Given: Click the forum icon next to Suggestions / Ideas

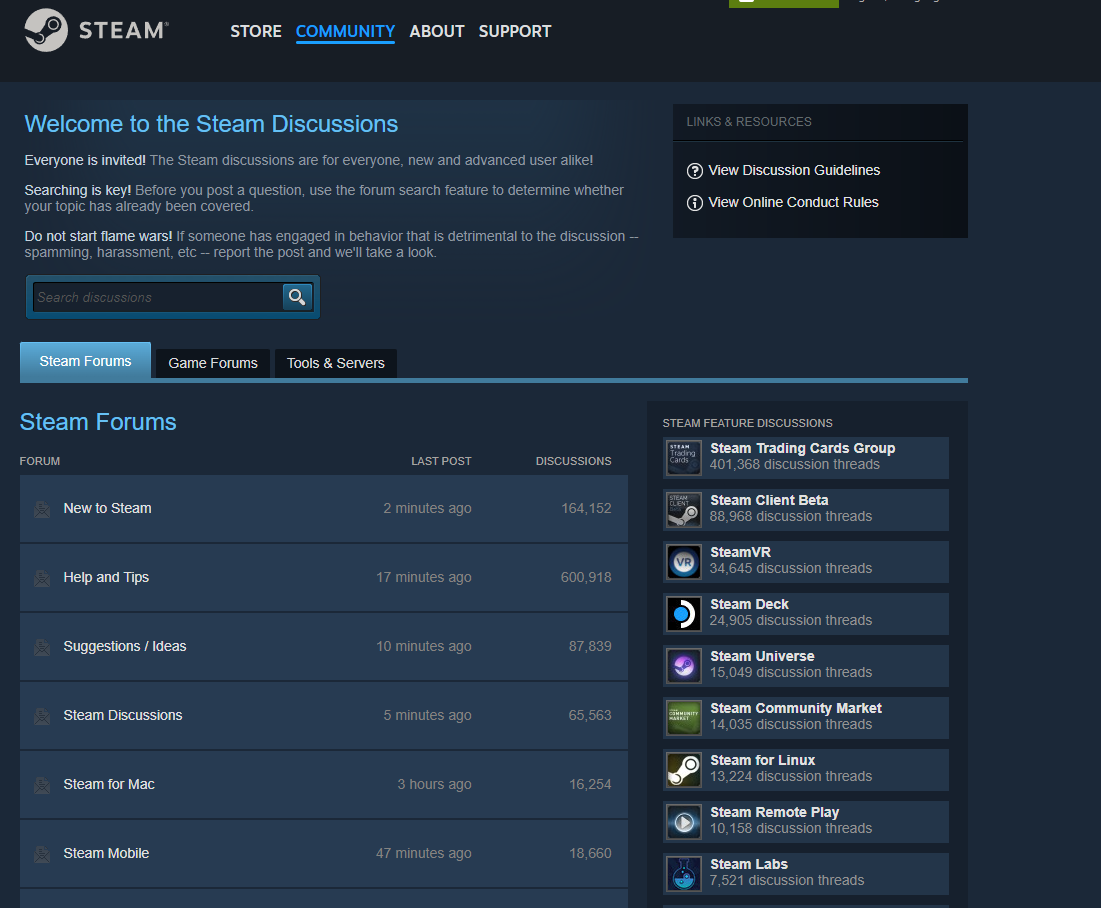Looking at the screenshot, I should coord(42,647).
